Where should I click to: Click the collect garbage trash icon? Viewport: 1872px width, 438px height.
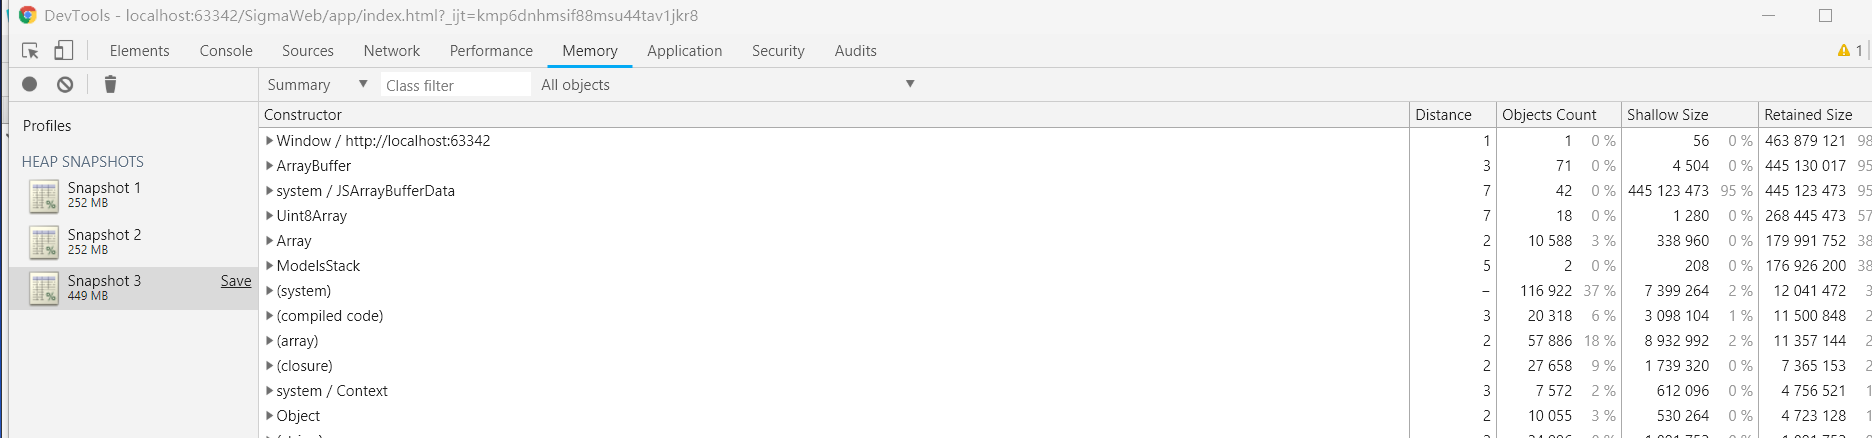[111, 85]
